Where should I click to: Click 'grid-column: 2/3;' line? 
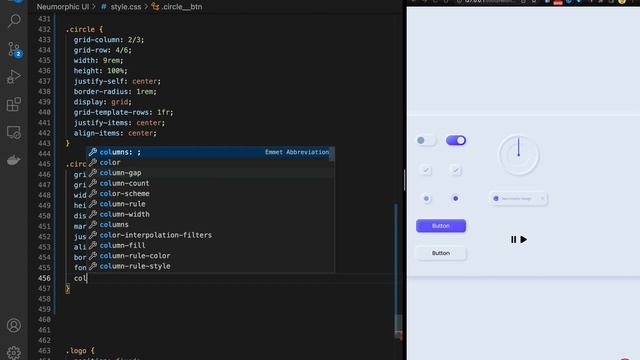coord(109,40)
